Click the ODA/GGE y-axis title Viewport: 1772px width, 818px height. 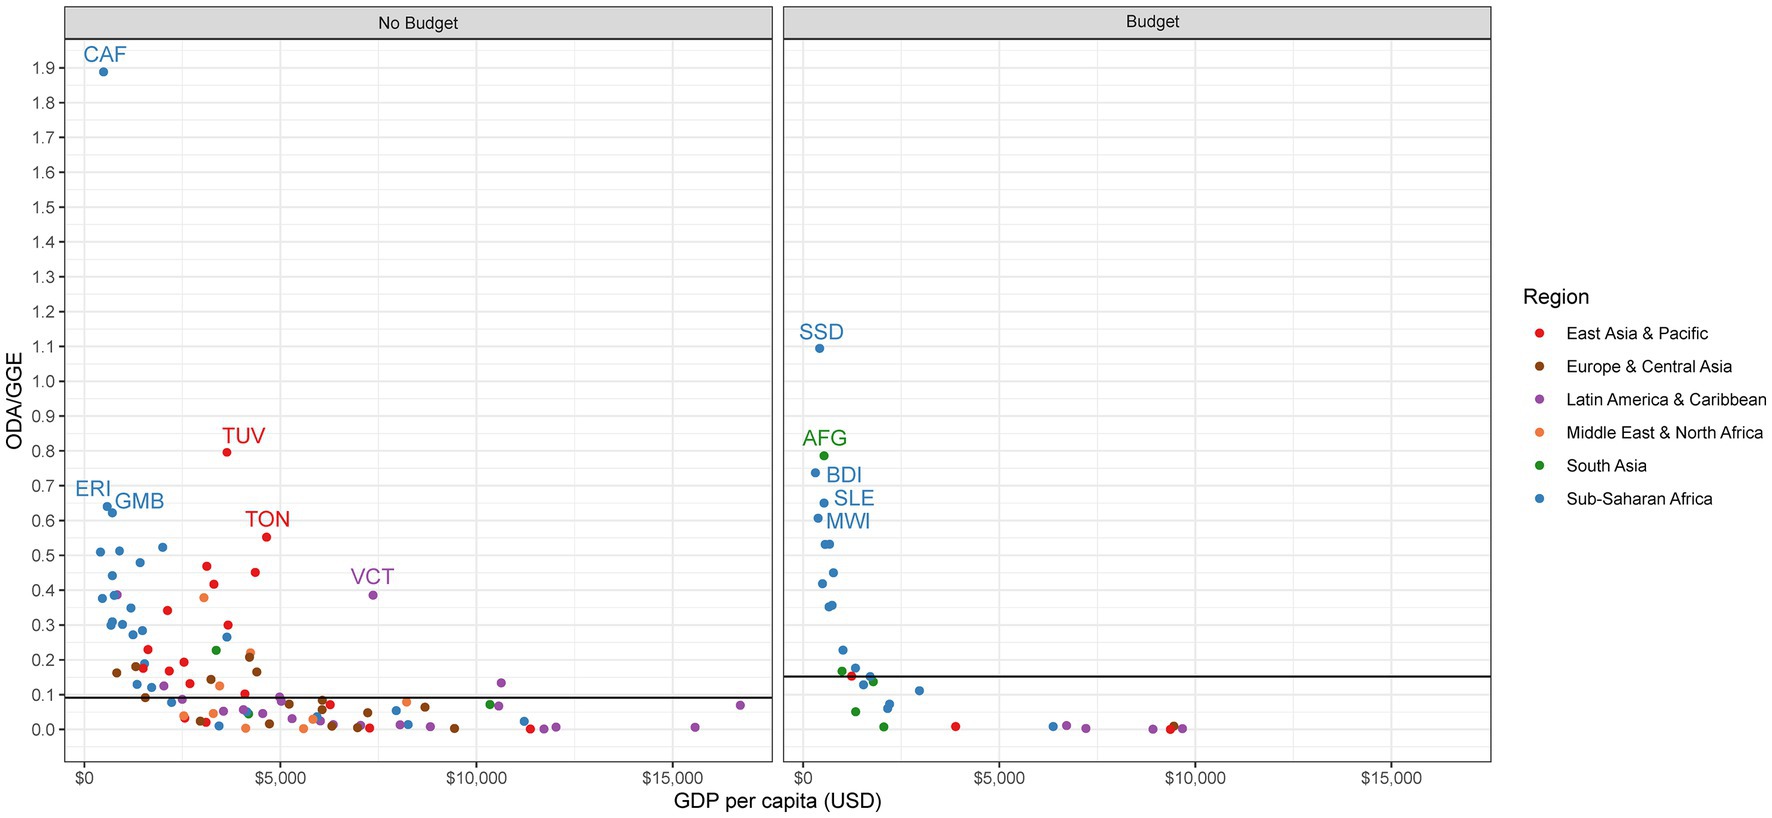pyautogui.click(x=14, y=401)
